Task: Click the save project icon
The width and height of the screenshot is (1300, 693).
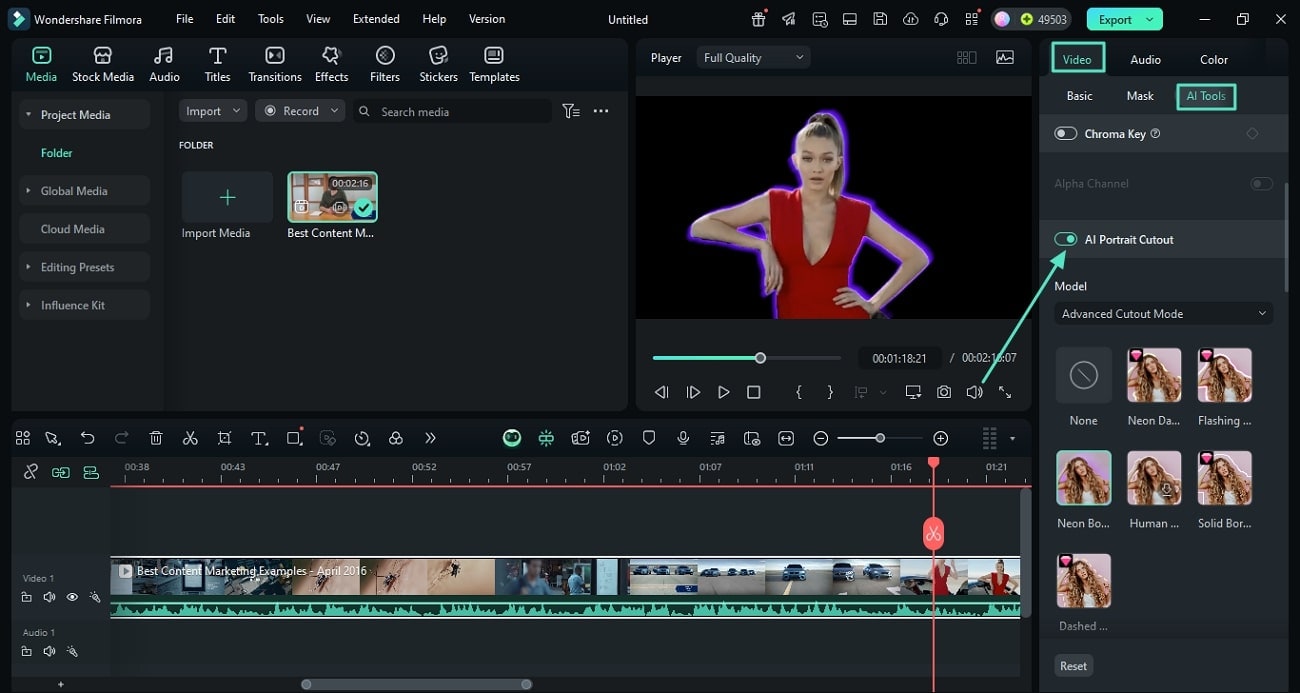Action: pos(880,19)
